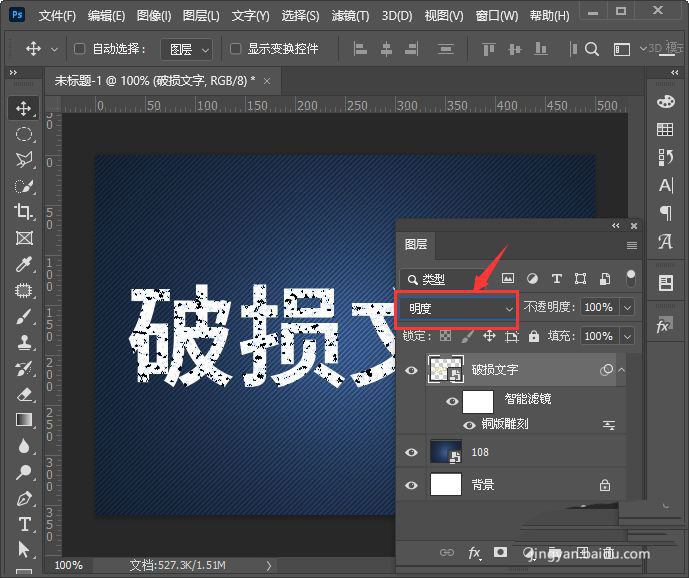Select the Blur tool

pyautogui.click(x=23, y=446)
